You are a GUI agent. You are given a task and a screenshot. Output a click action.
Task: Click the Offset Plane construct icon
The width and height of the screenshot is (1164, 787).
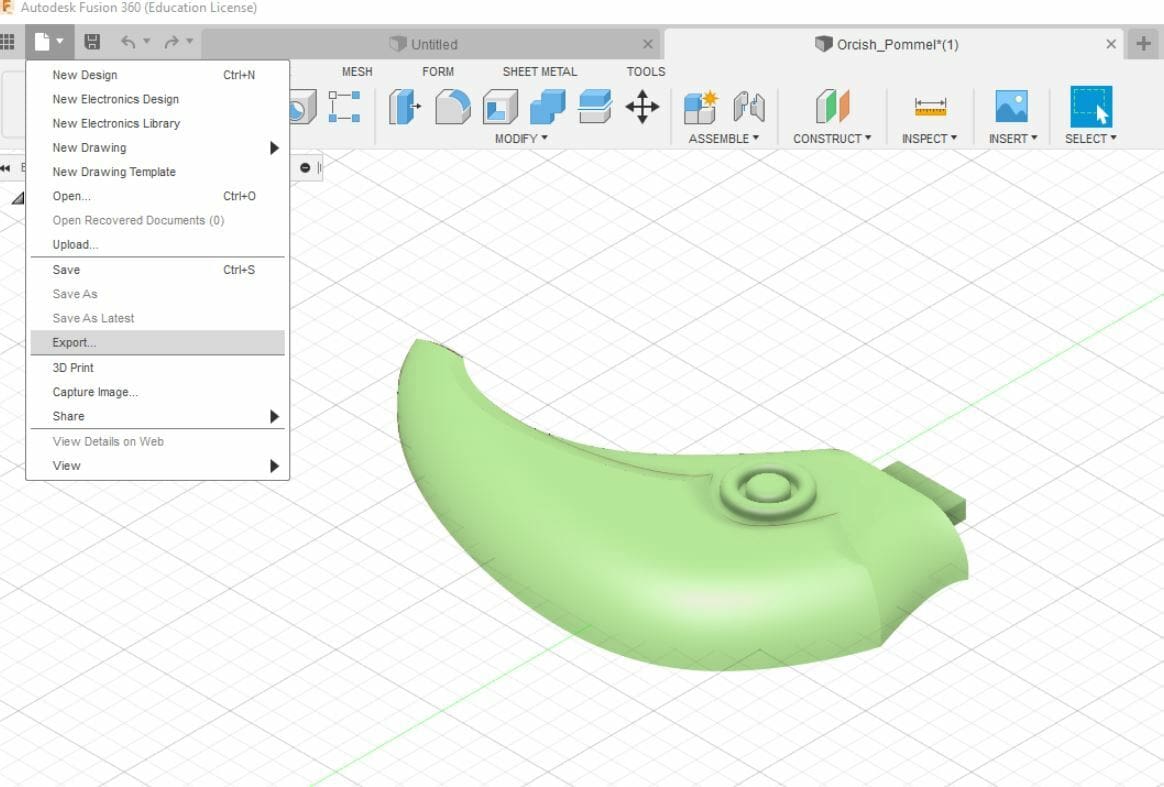coord(832,107)
